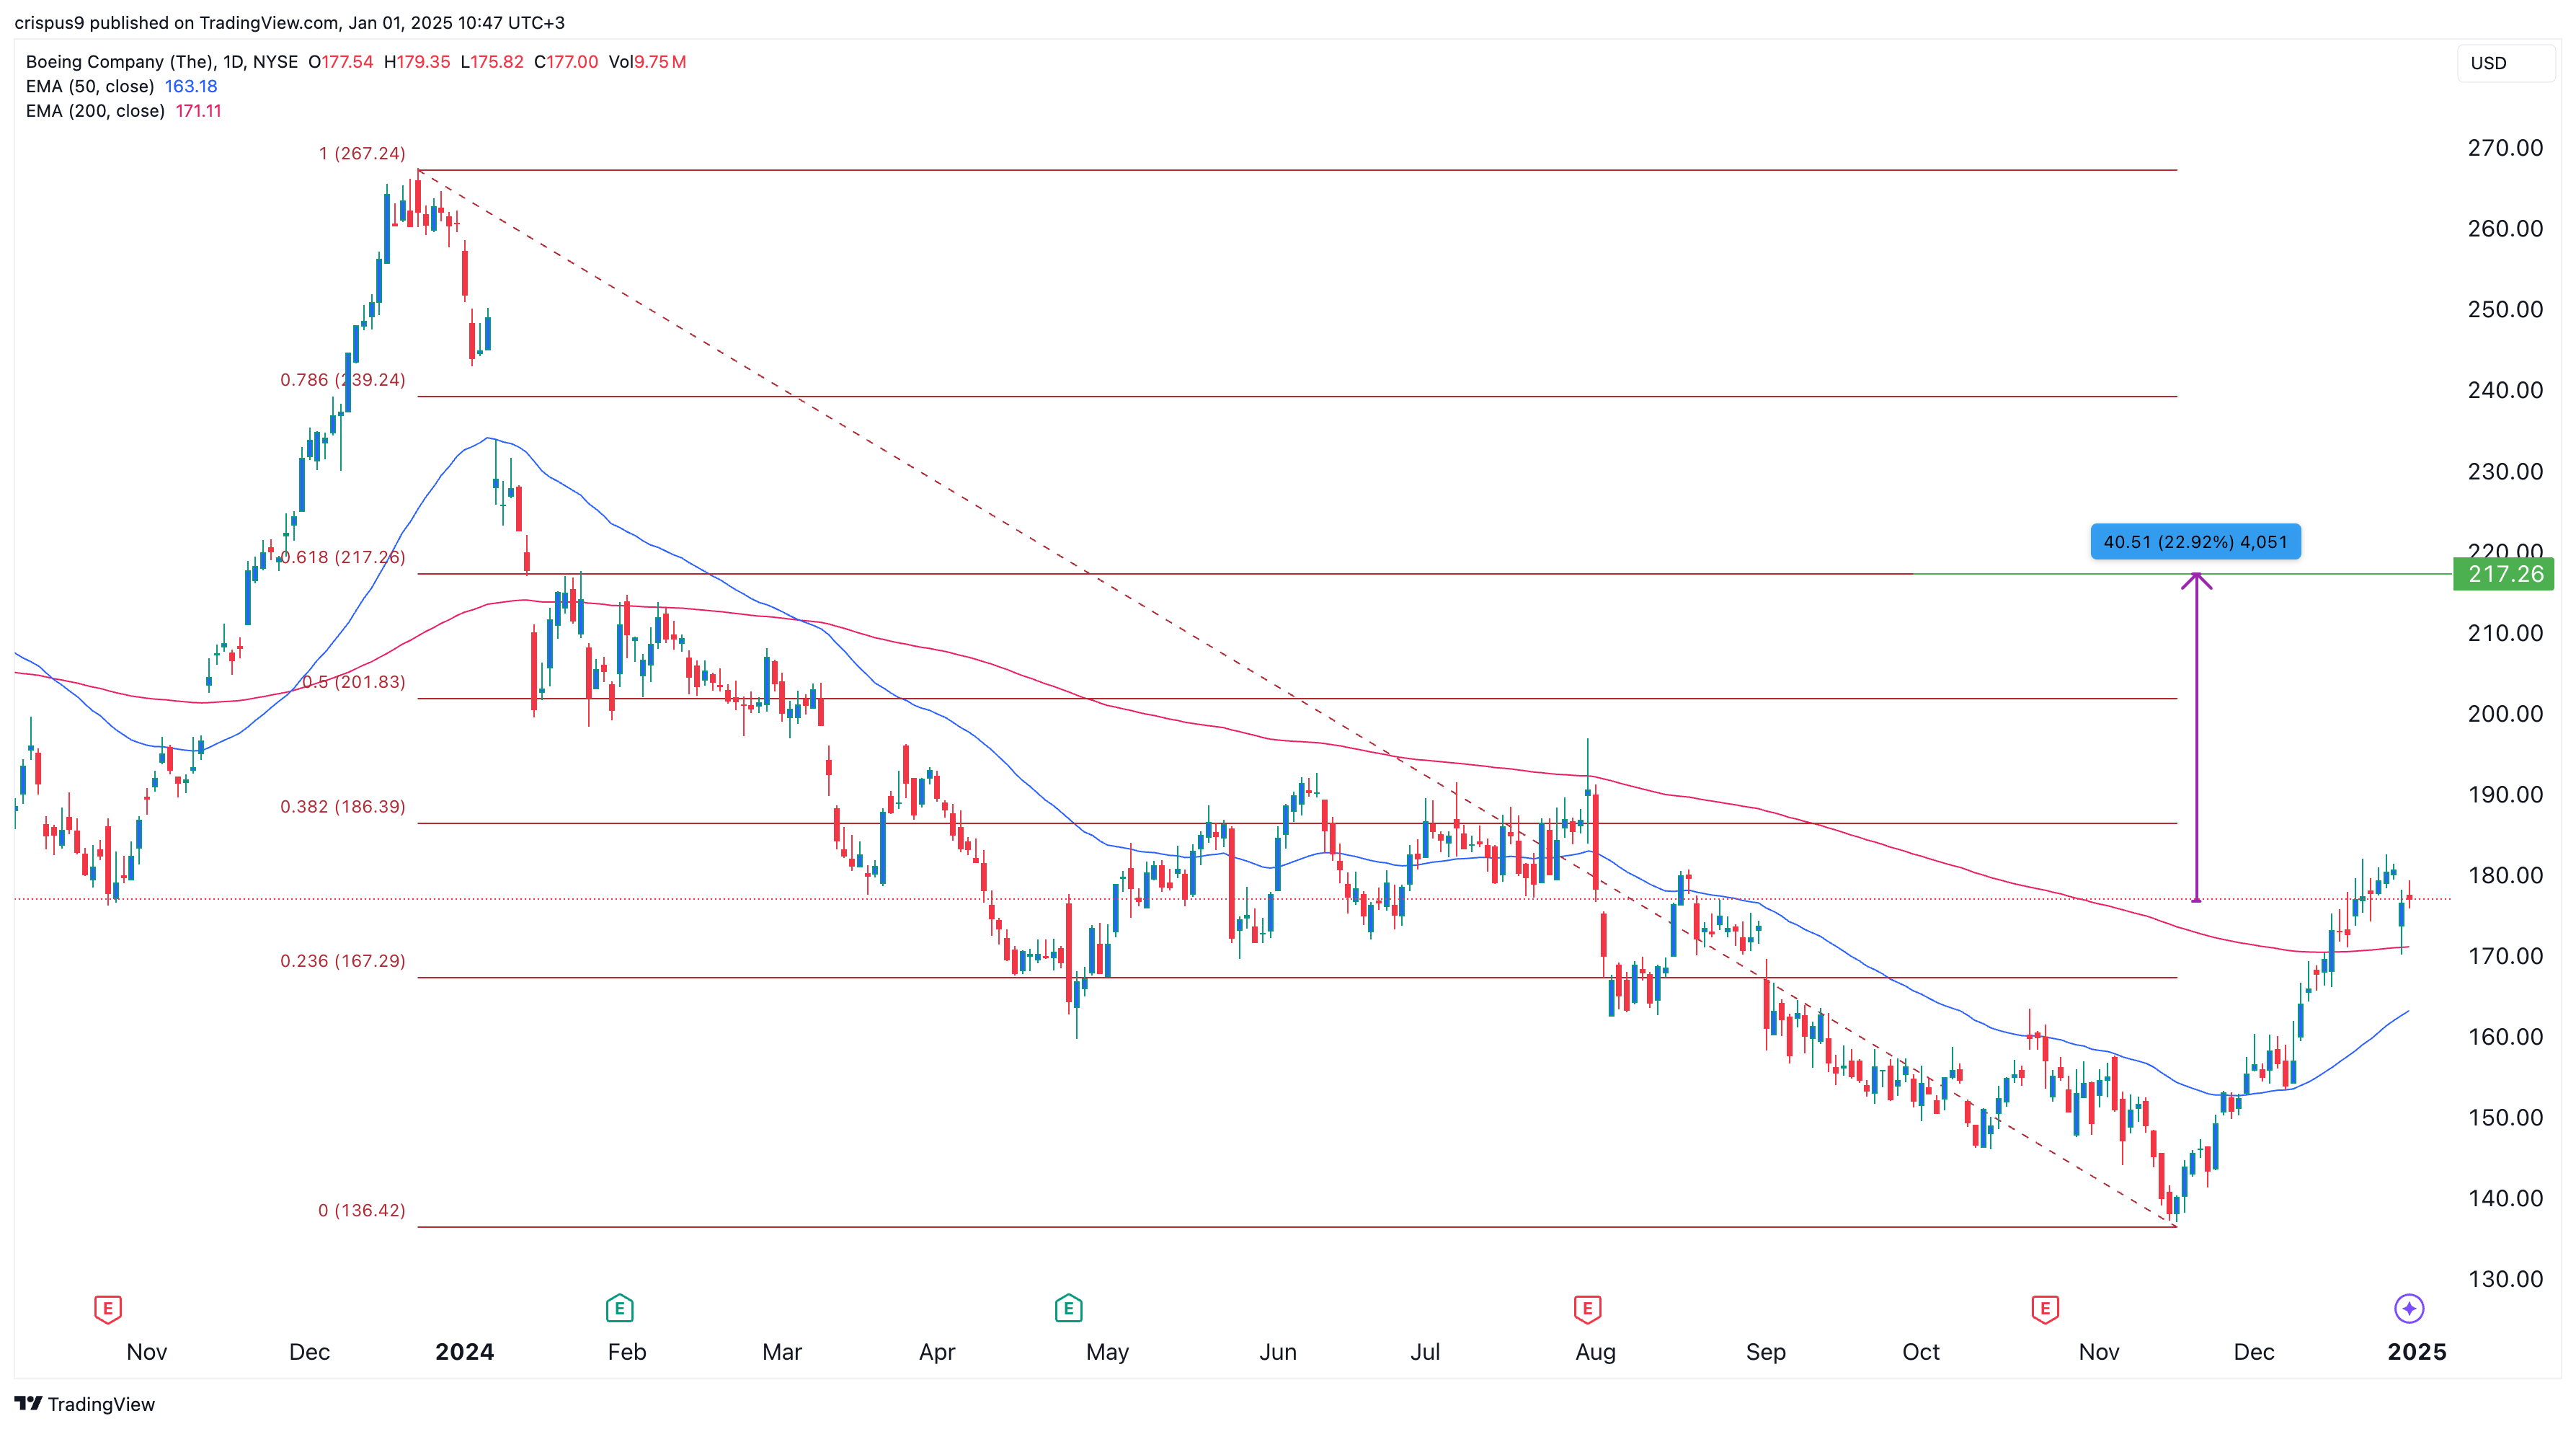Click the purple upcoming event icon near 2025
The width and height of the screenshot is (2576, 1429).
pyautogui.click(x=2409, y=1308)
